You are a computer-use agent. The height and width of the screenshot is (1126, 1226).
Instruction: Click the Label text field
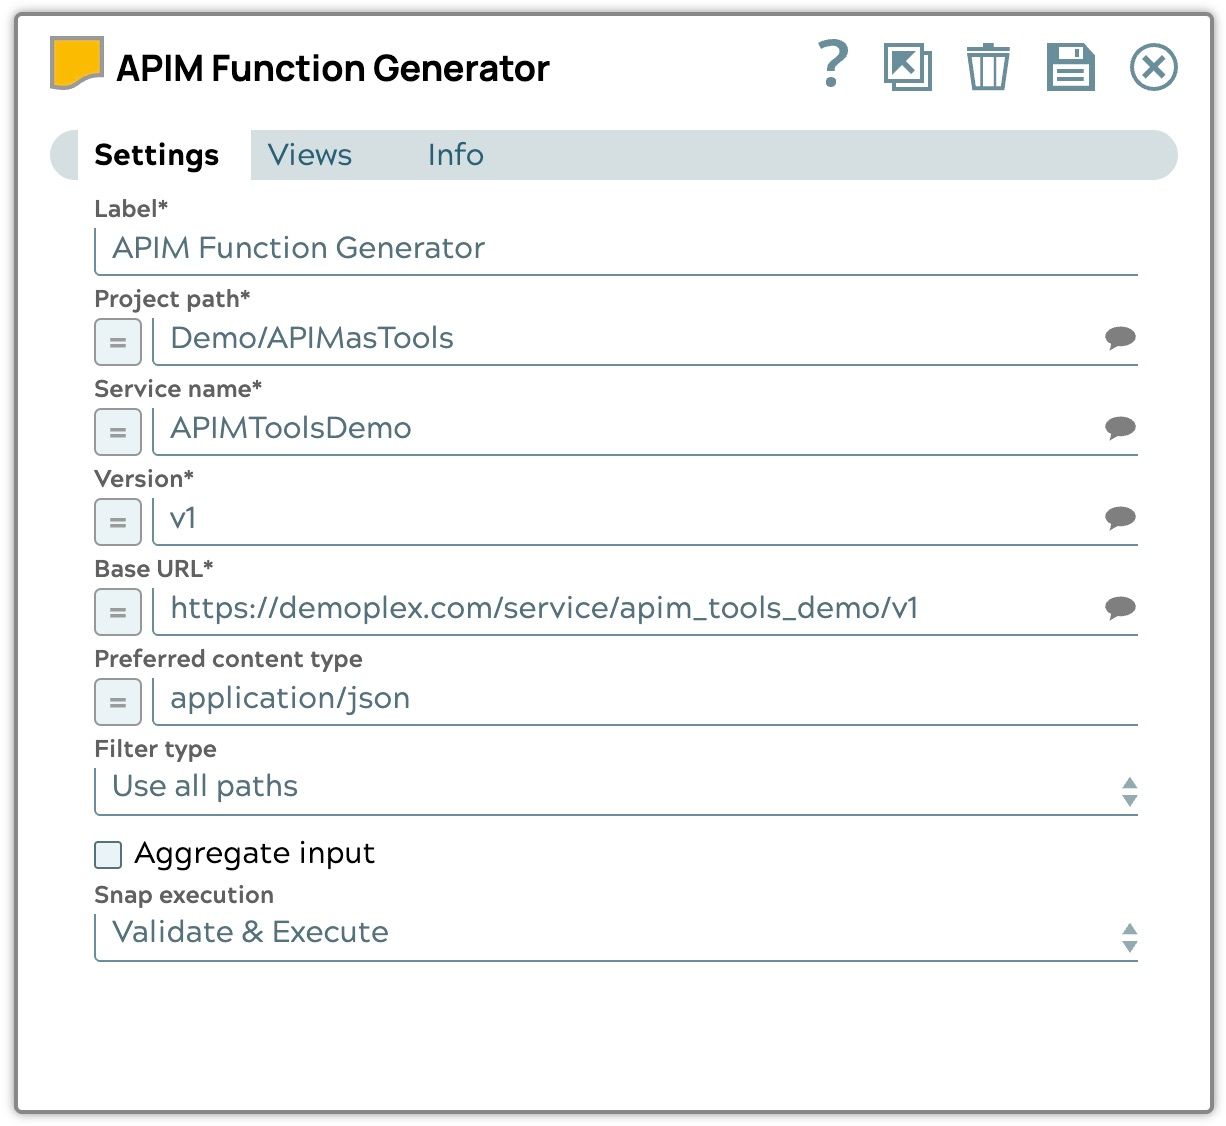coord(615,248)
